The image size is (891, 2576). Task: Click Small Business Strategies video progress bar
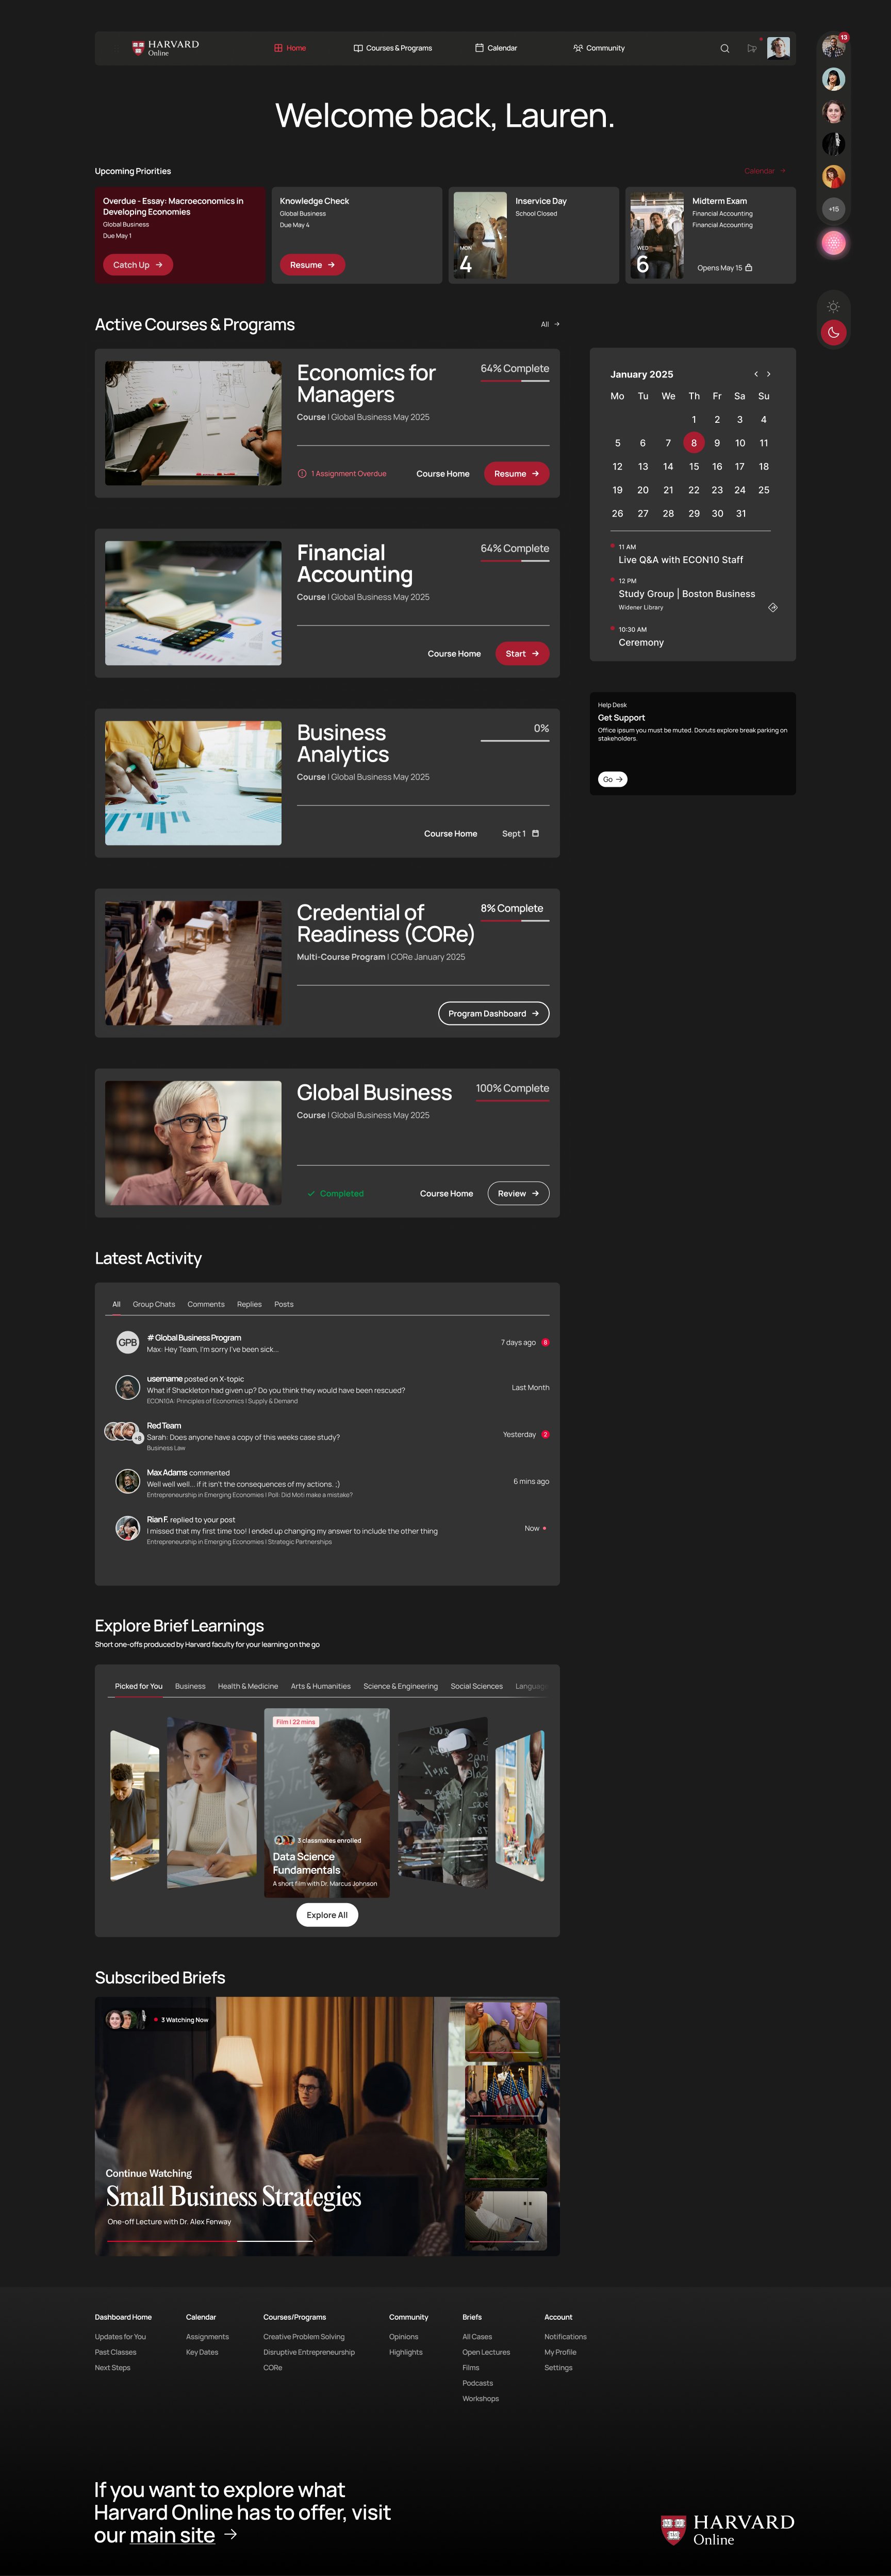coord(210,2241)
